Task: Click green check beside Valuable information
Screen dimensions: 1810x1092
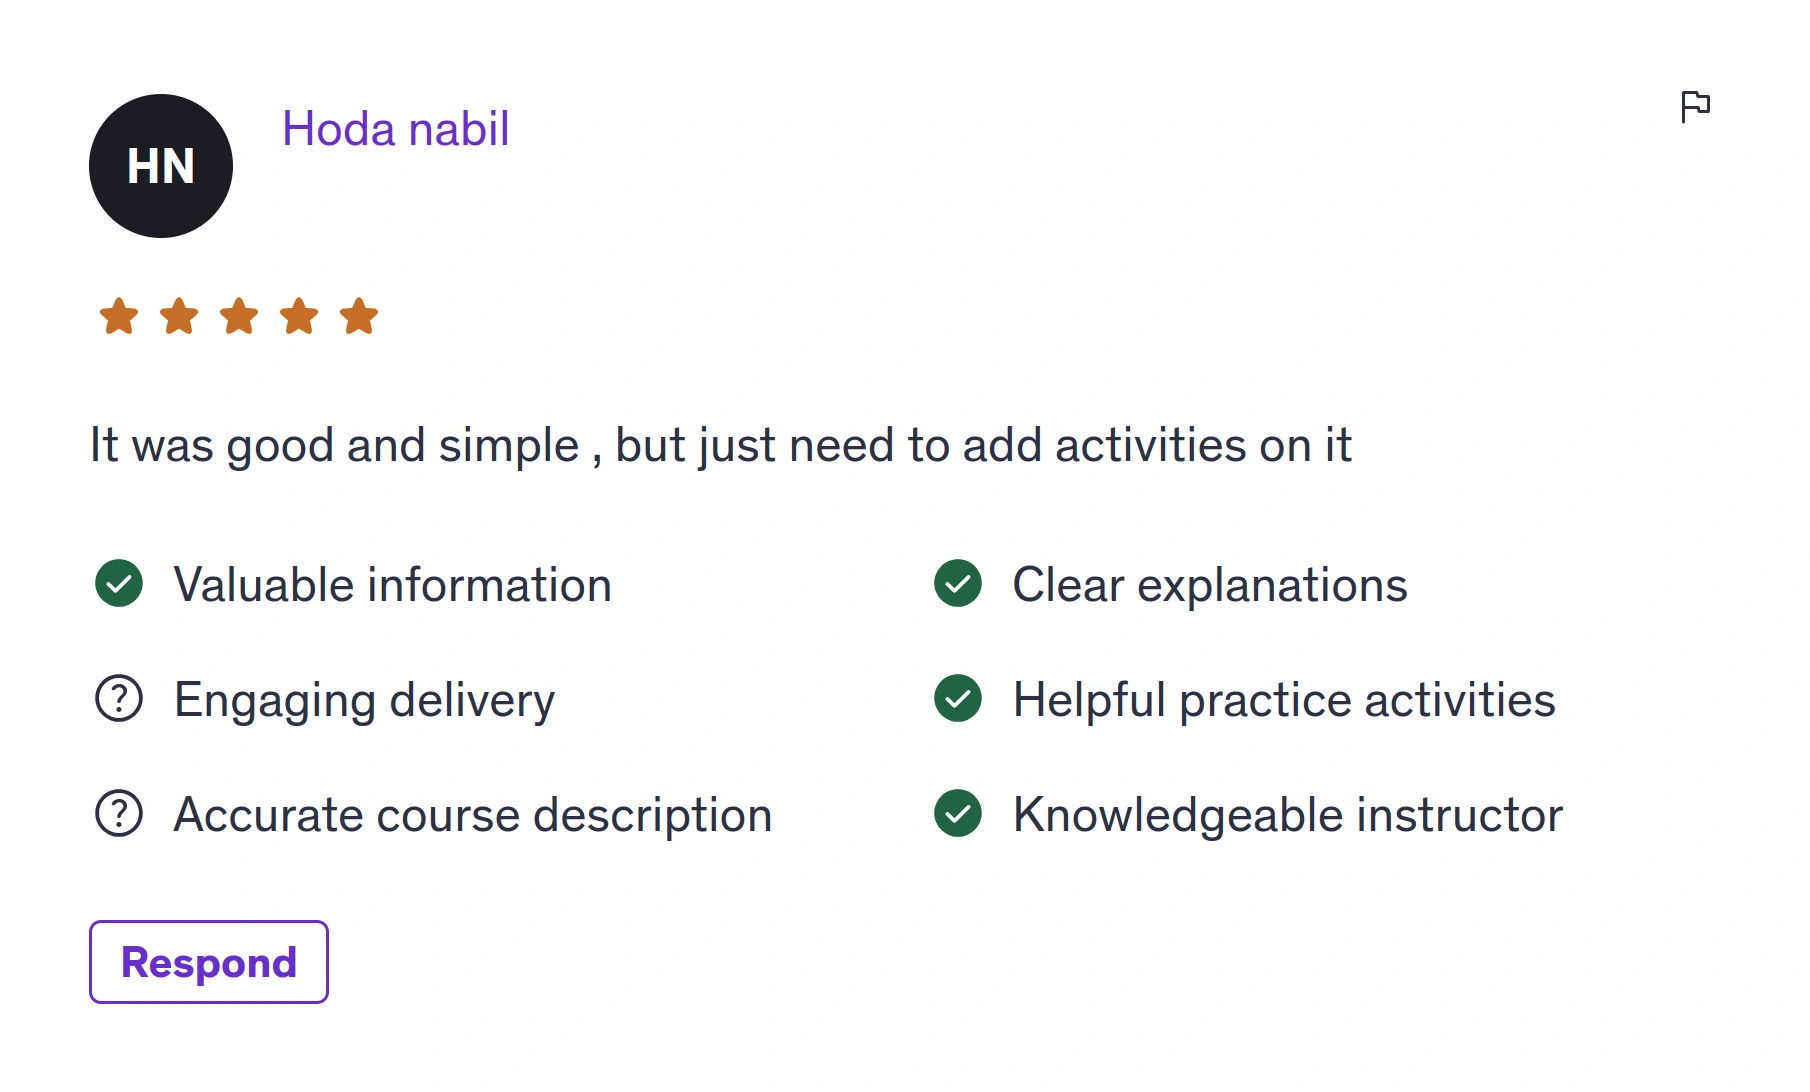Action: pos(119,583)
